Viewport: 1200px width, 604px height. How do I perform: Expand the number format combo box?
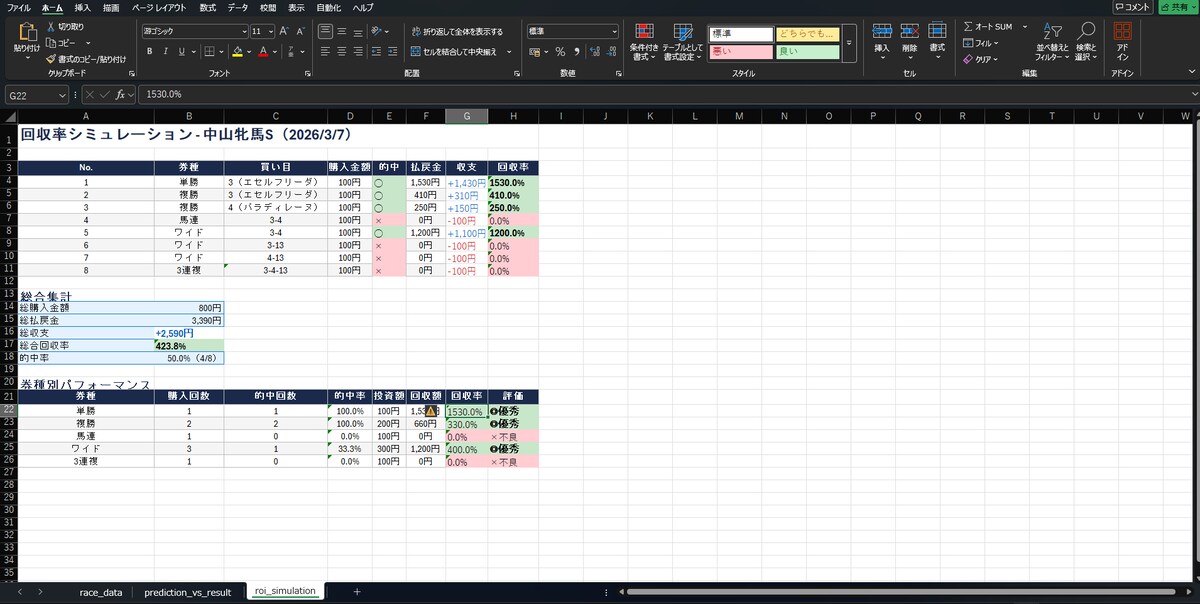point(614,31)
